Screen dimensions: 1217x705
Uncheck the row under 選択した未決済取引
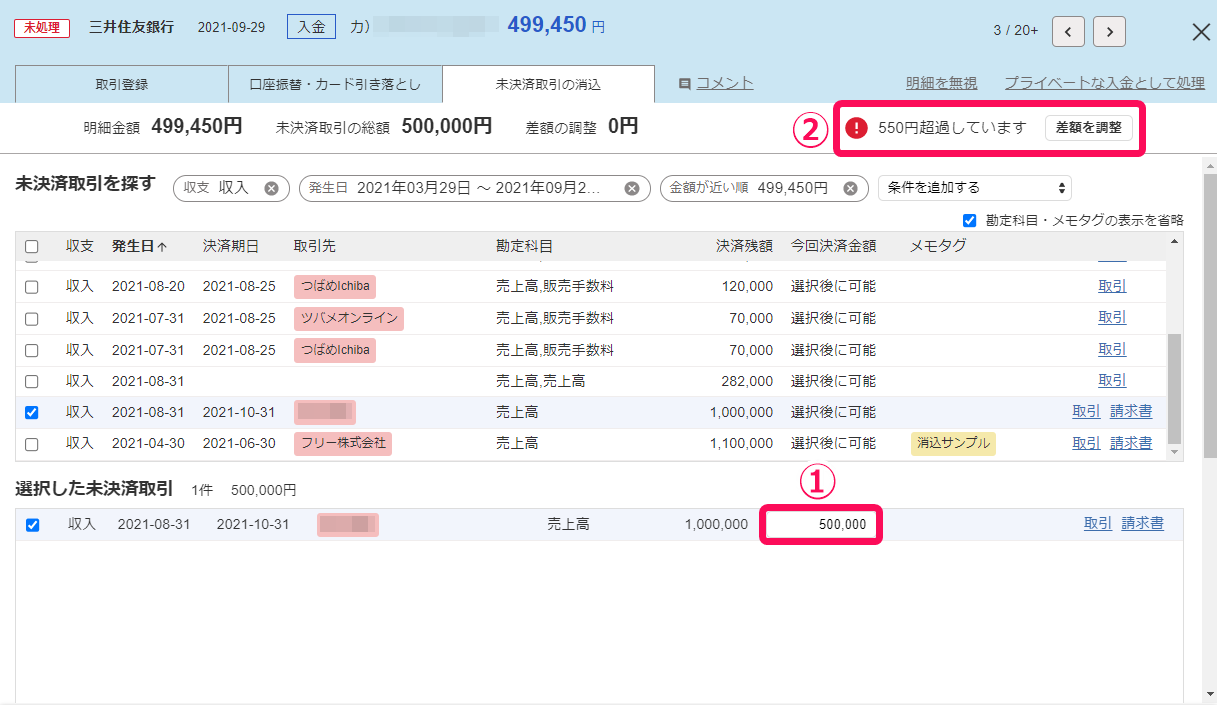[x=32, y=525]
